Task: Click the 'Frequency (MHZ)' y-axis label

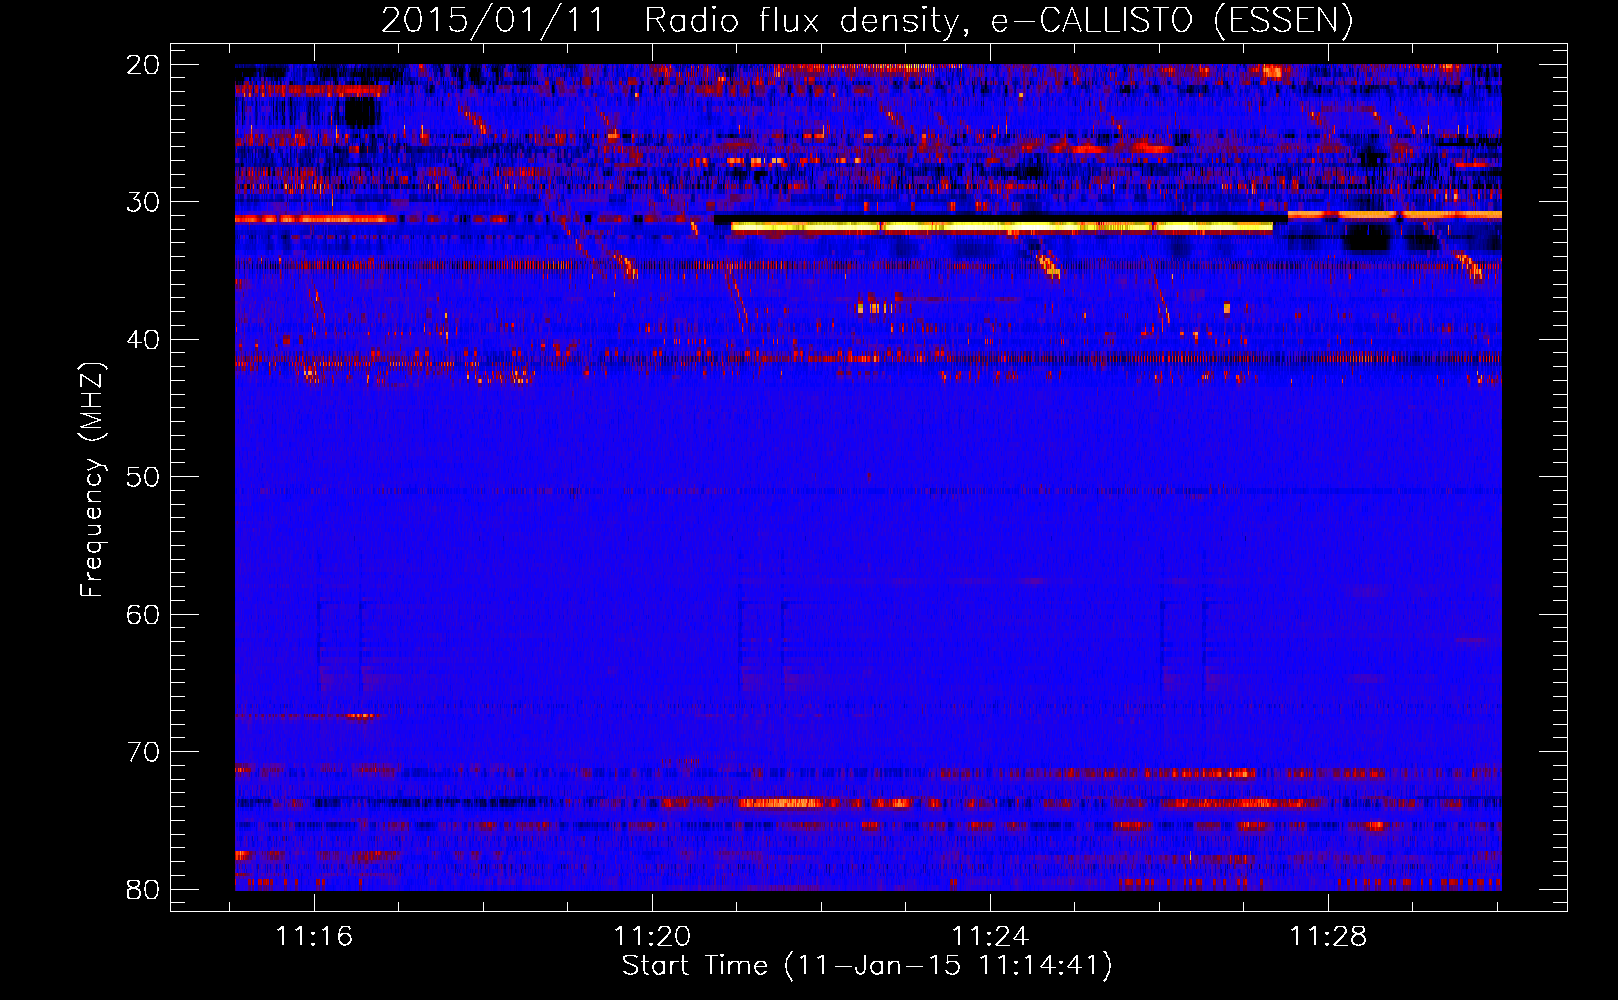Action: coord(92,480)
